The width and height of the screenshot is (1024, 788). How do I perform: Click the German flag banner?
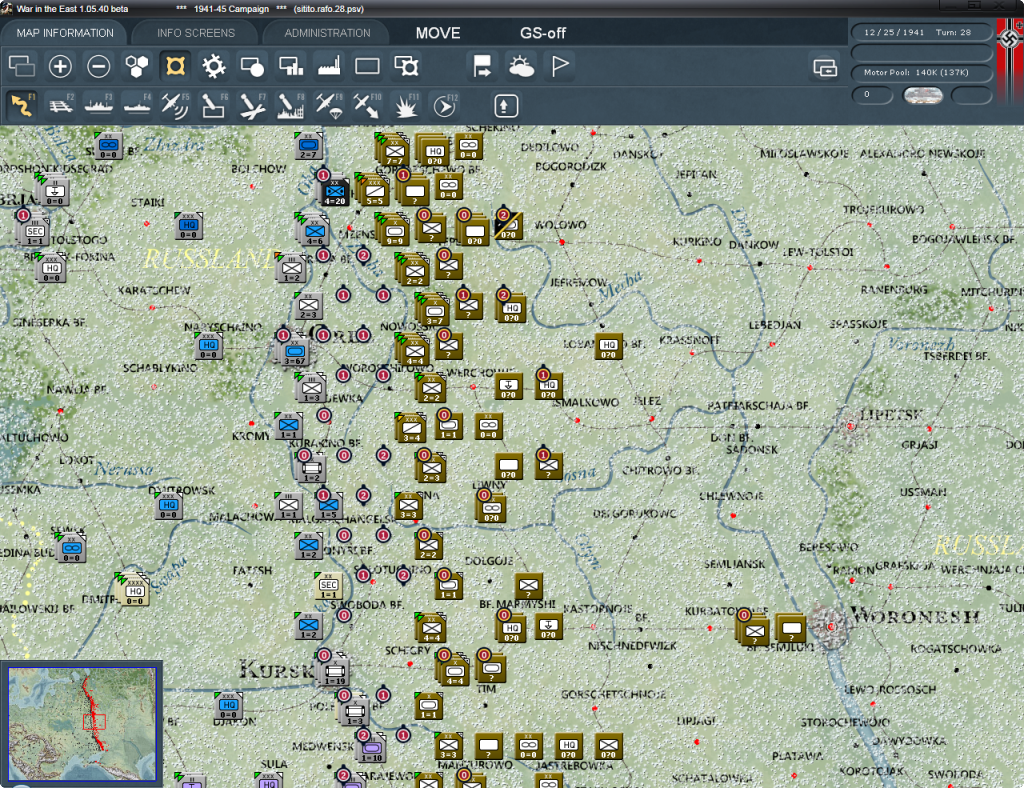[x=1010, y=61]
